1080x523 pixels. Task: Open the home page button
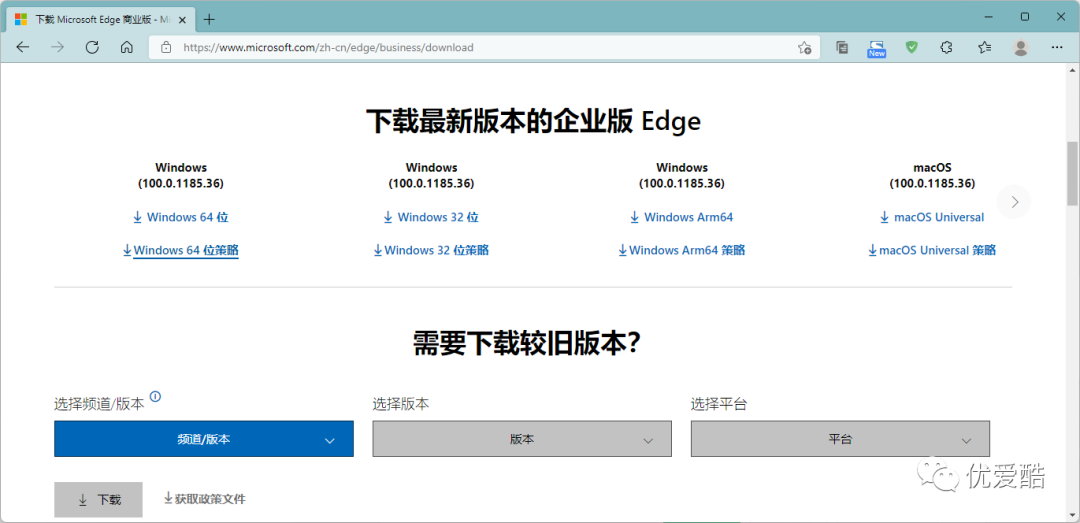[x=126, y=48]
